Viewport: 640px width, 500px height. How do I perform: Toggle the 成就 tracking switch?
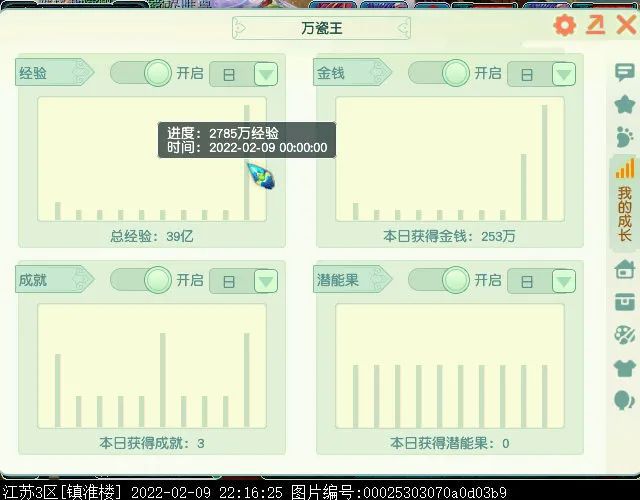[x=141, y=280]
